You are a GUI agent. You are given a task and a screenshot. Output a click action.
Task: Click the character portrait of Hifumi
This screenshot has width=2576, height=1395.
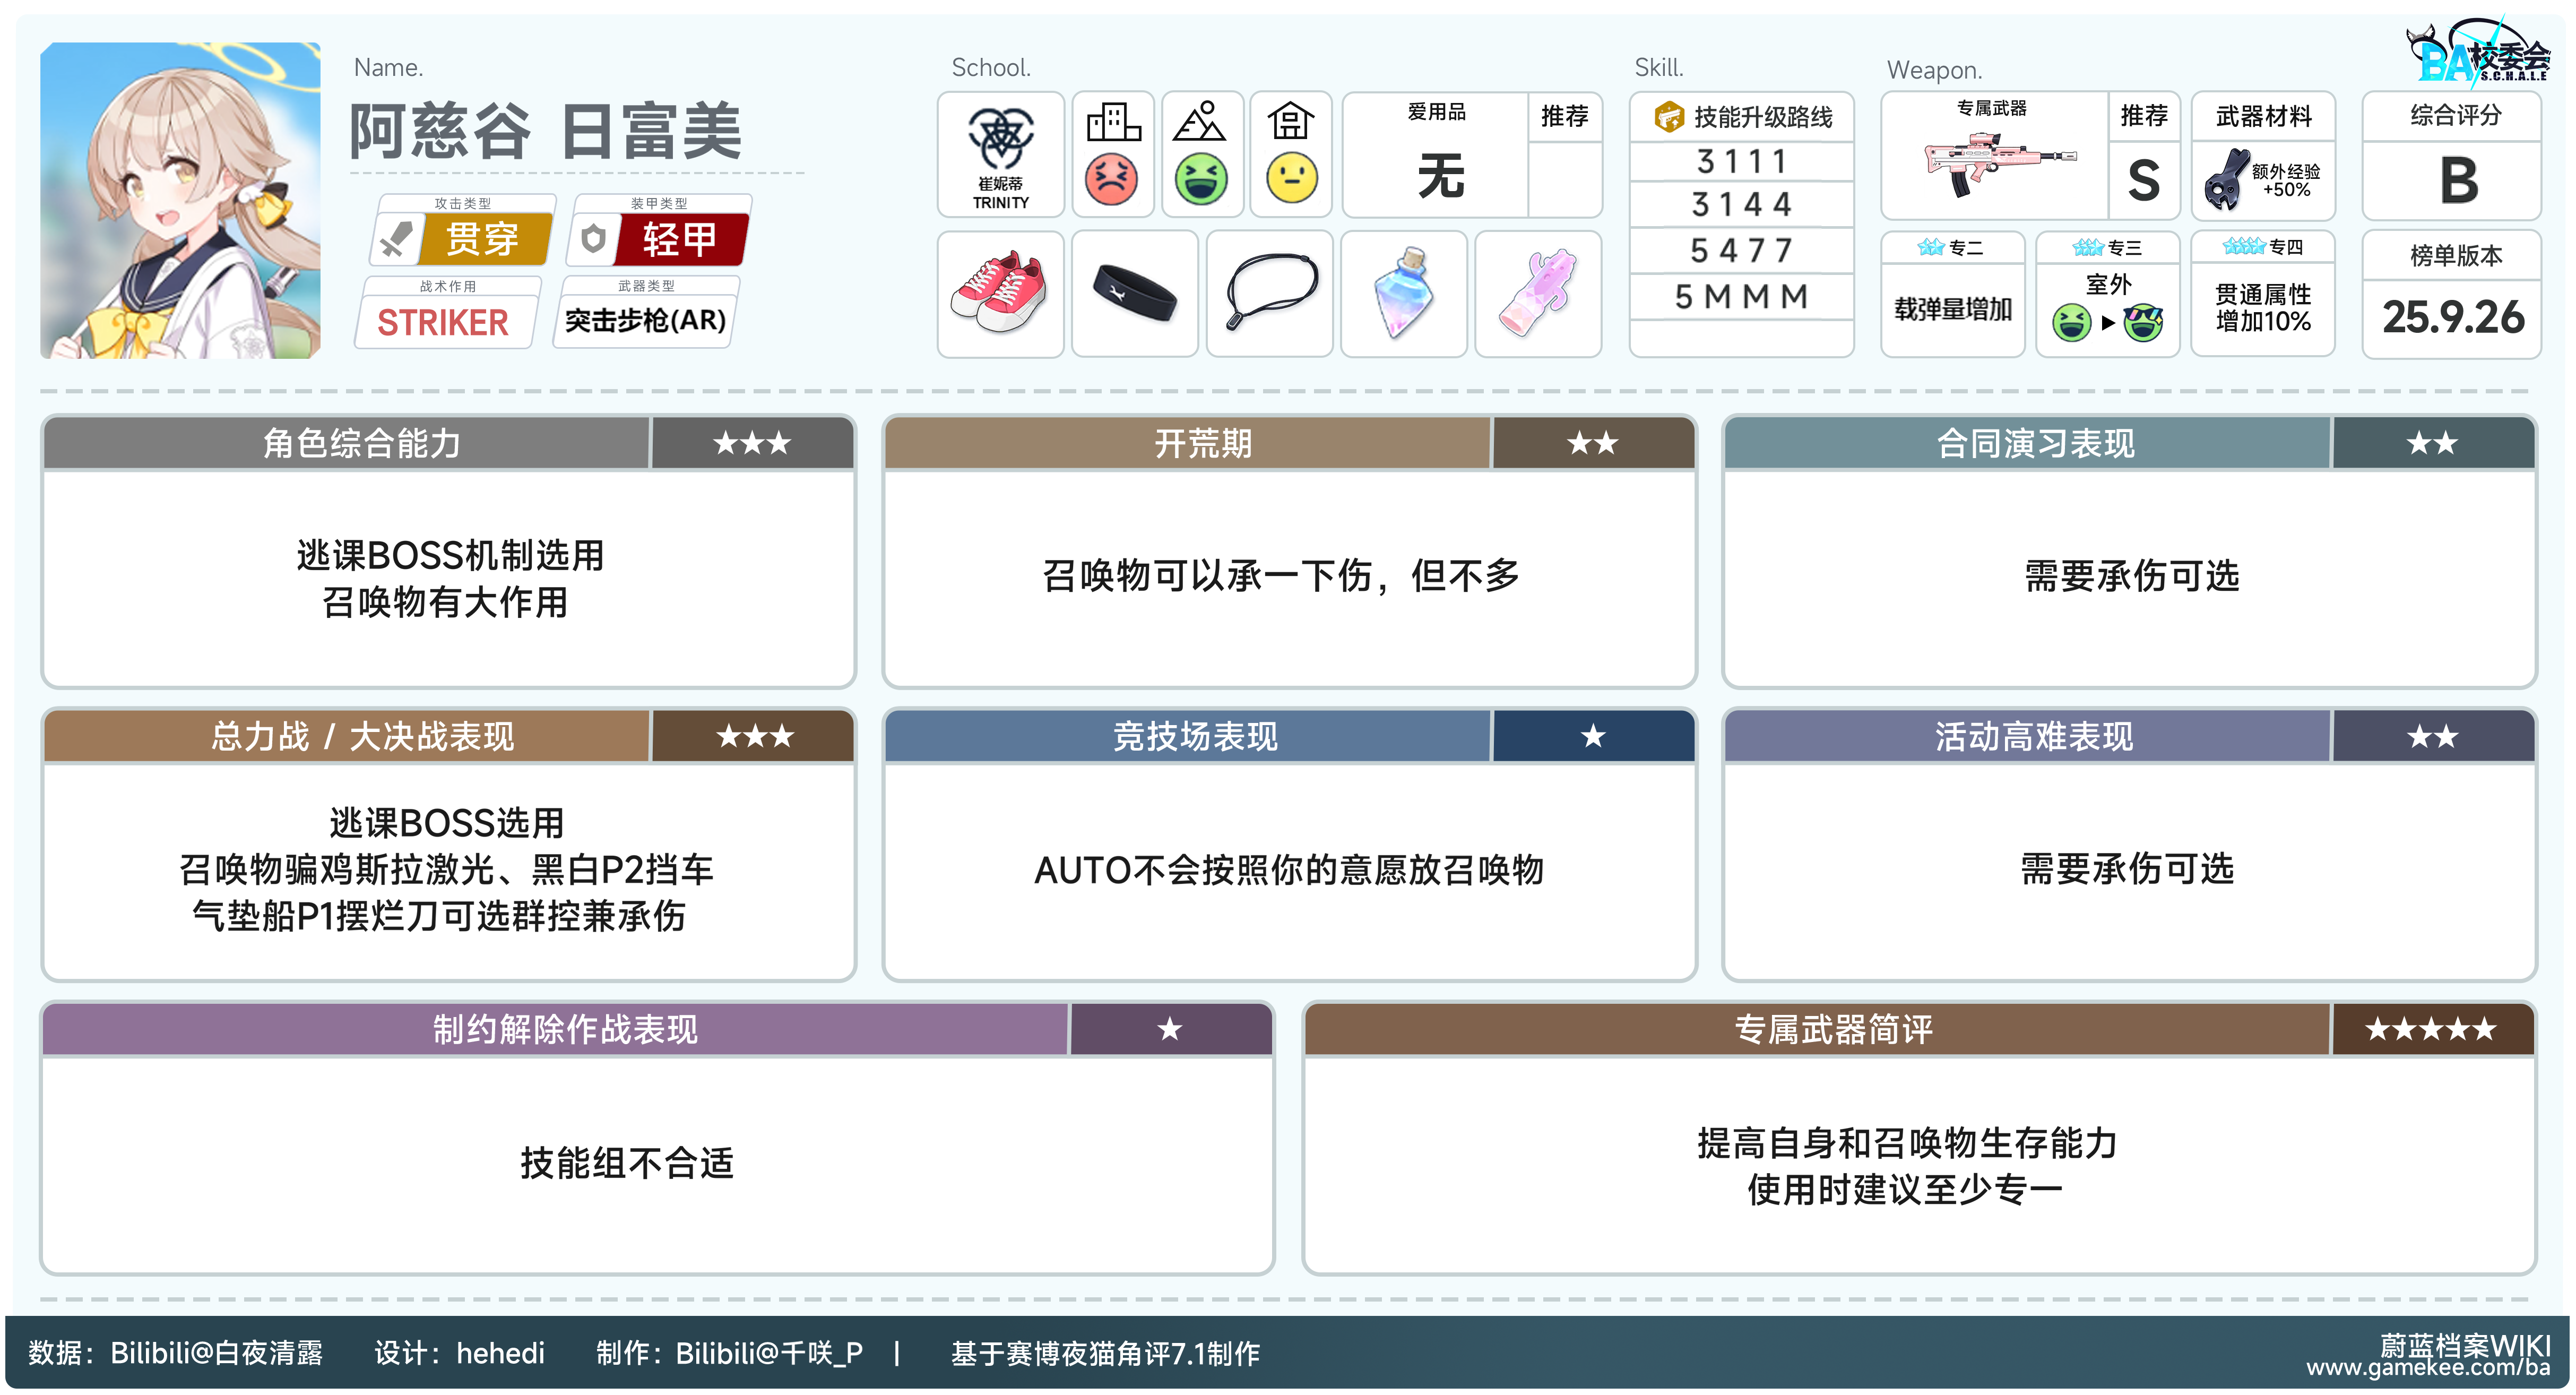pyautogui.click(x=180, y=200)
